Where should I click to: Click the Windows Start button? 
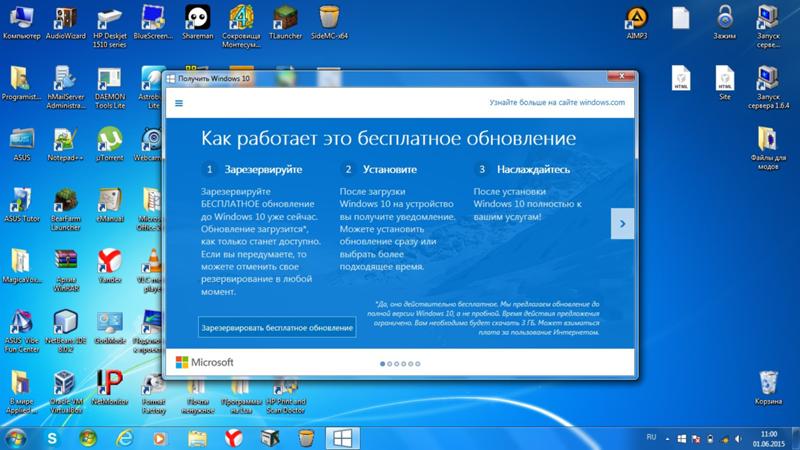[x=15, y=438]
